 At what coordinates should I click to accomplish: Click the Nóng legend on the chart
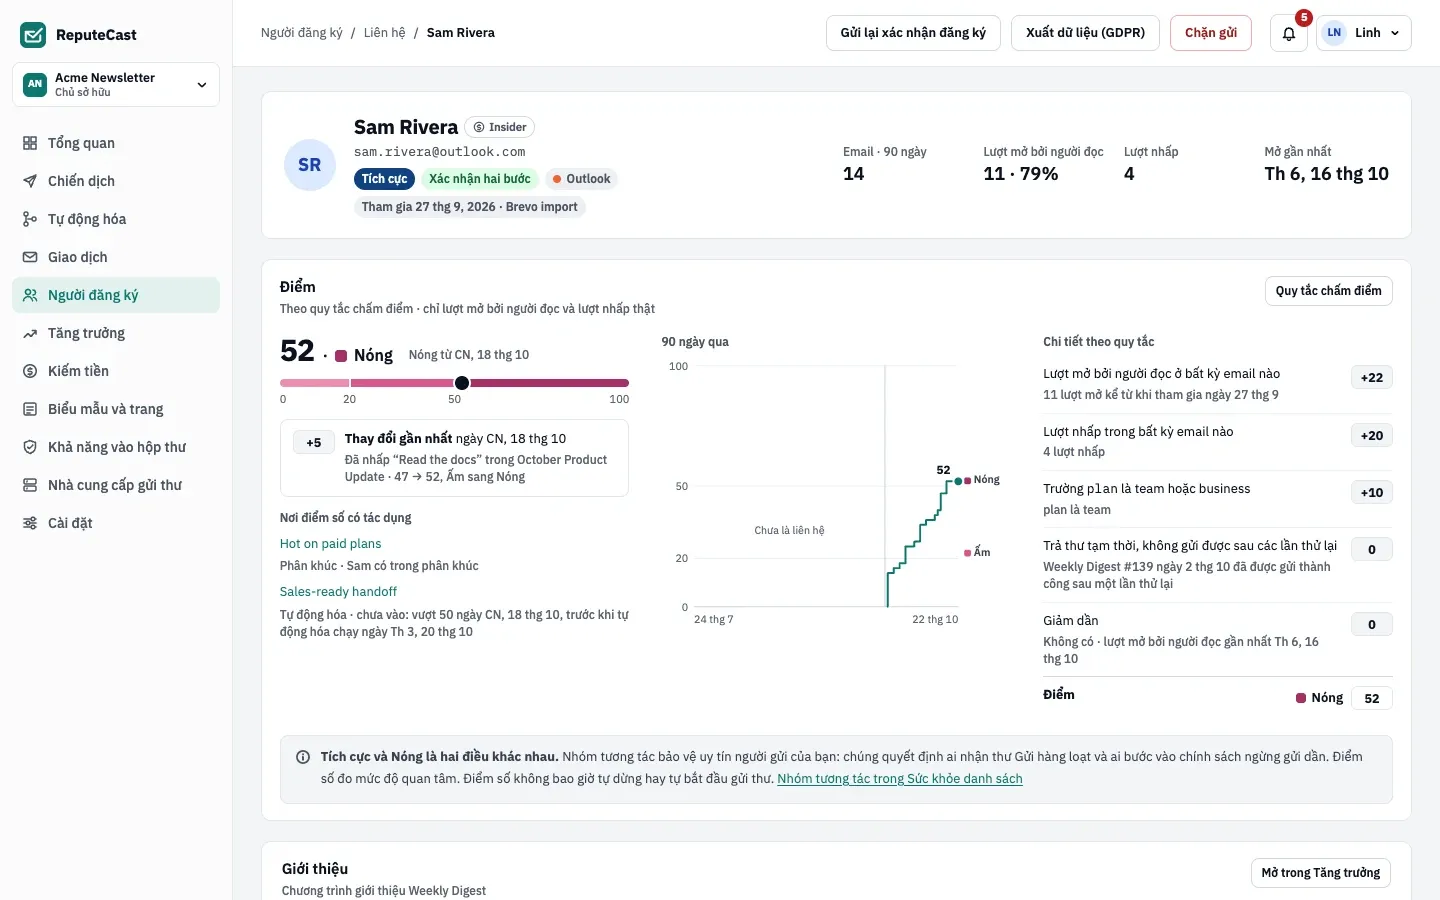point(982,480)
